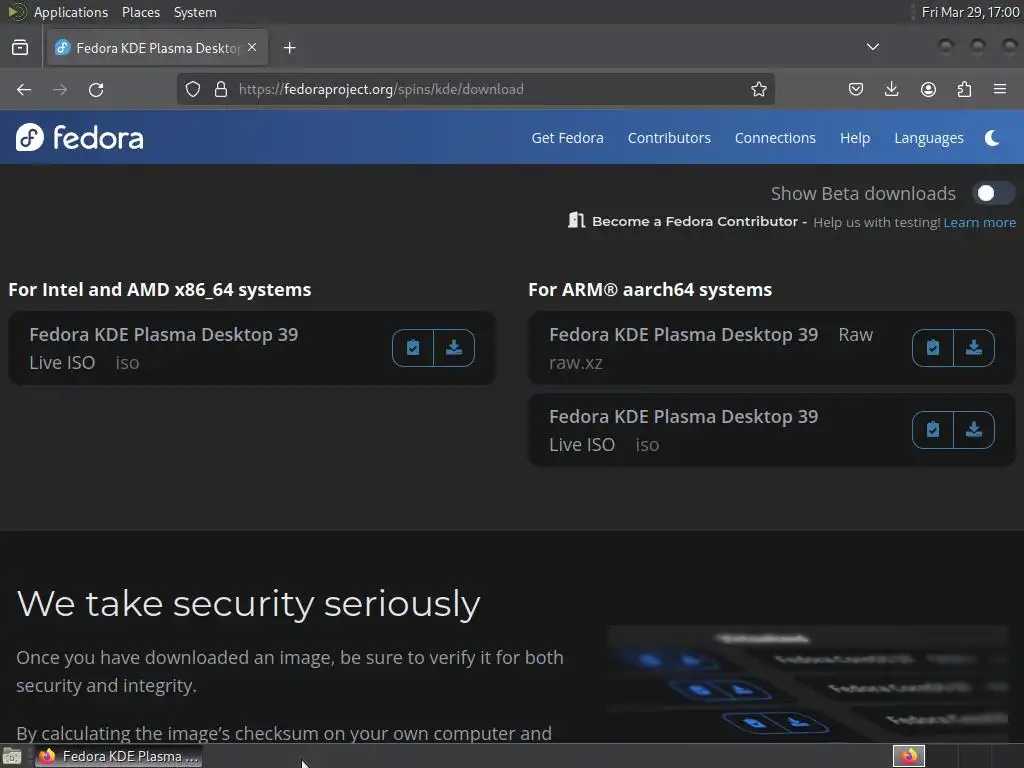Screen dimensions: 1024x768
Task: Verify checksum for aarch64 Raw raw.xz image
Action: [933, 347]
